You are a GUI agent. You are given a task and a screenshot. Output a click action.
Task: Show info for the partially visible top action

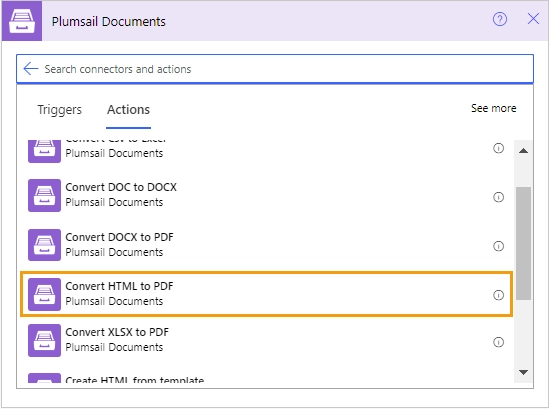[x=498, y=148]
